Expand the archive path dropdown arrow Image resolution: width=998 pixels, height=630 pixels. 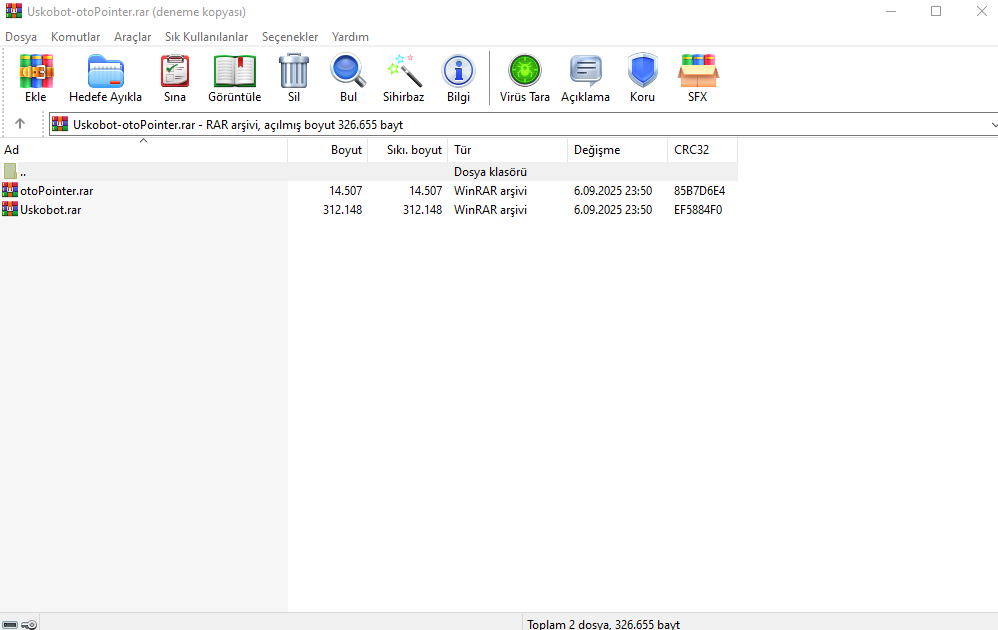993,125
